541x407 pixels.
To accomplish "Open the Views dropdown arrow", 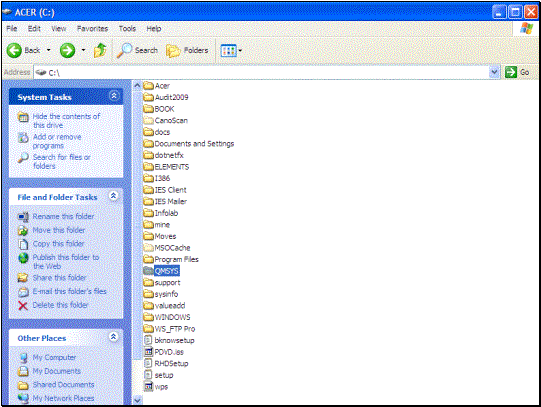I will point(240,51).
